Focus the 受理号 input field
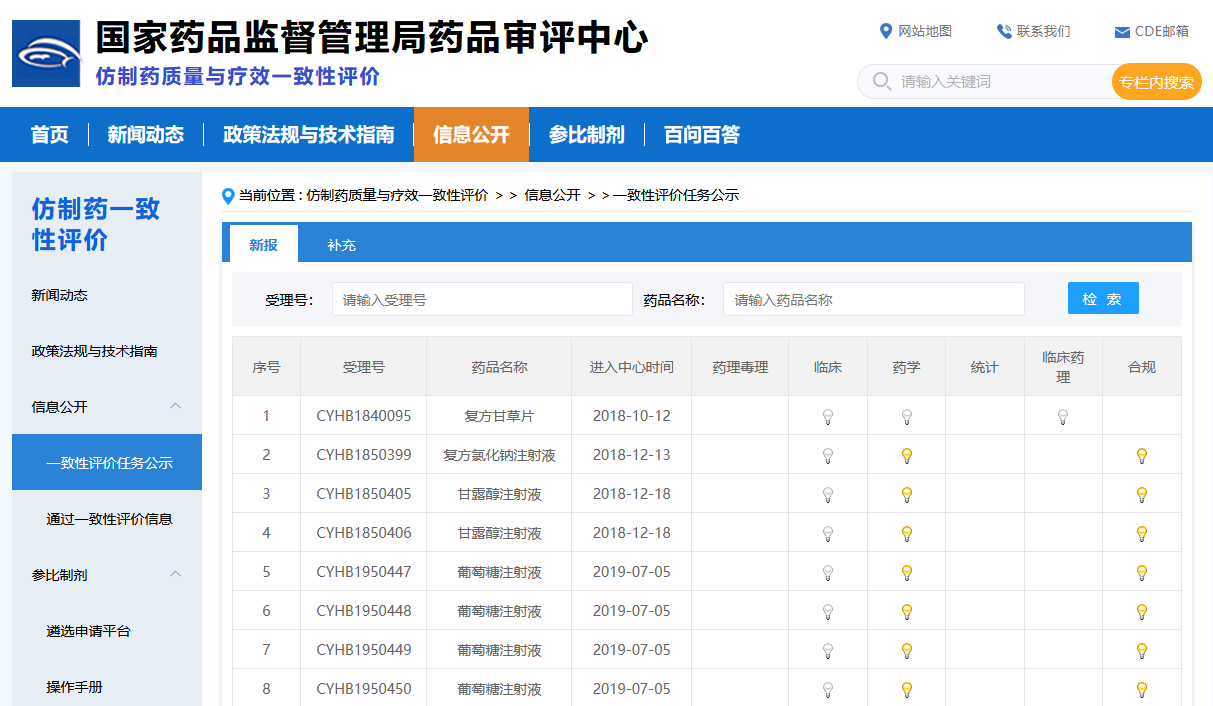 [482, 300]
